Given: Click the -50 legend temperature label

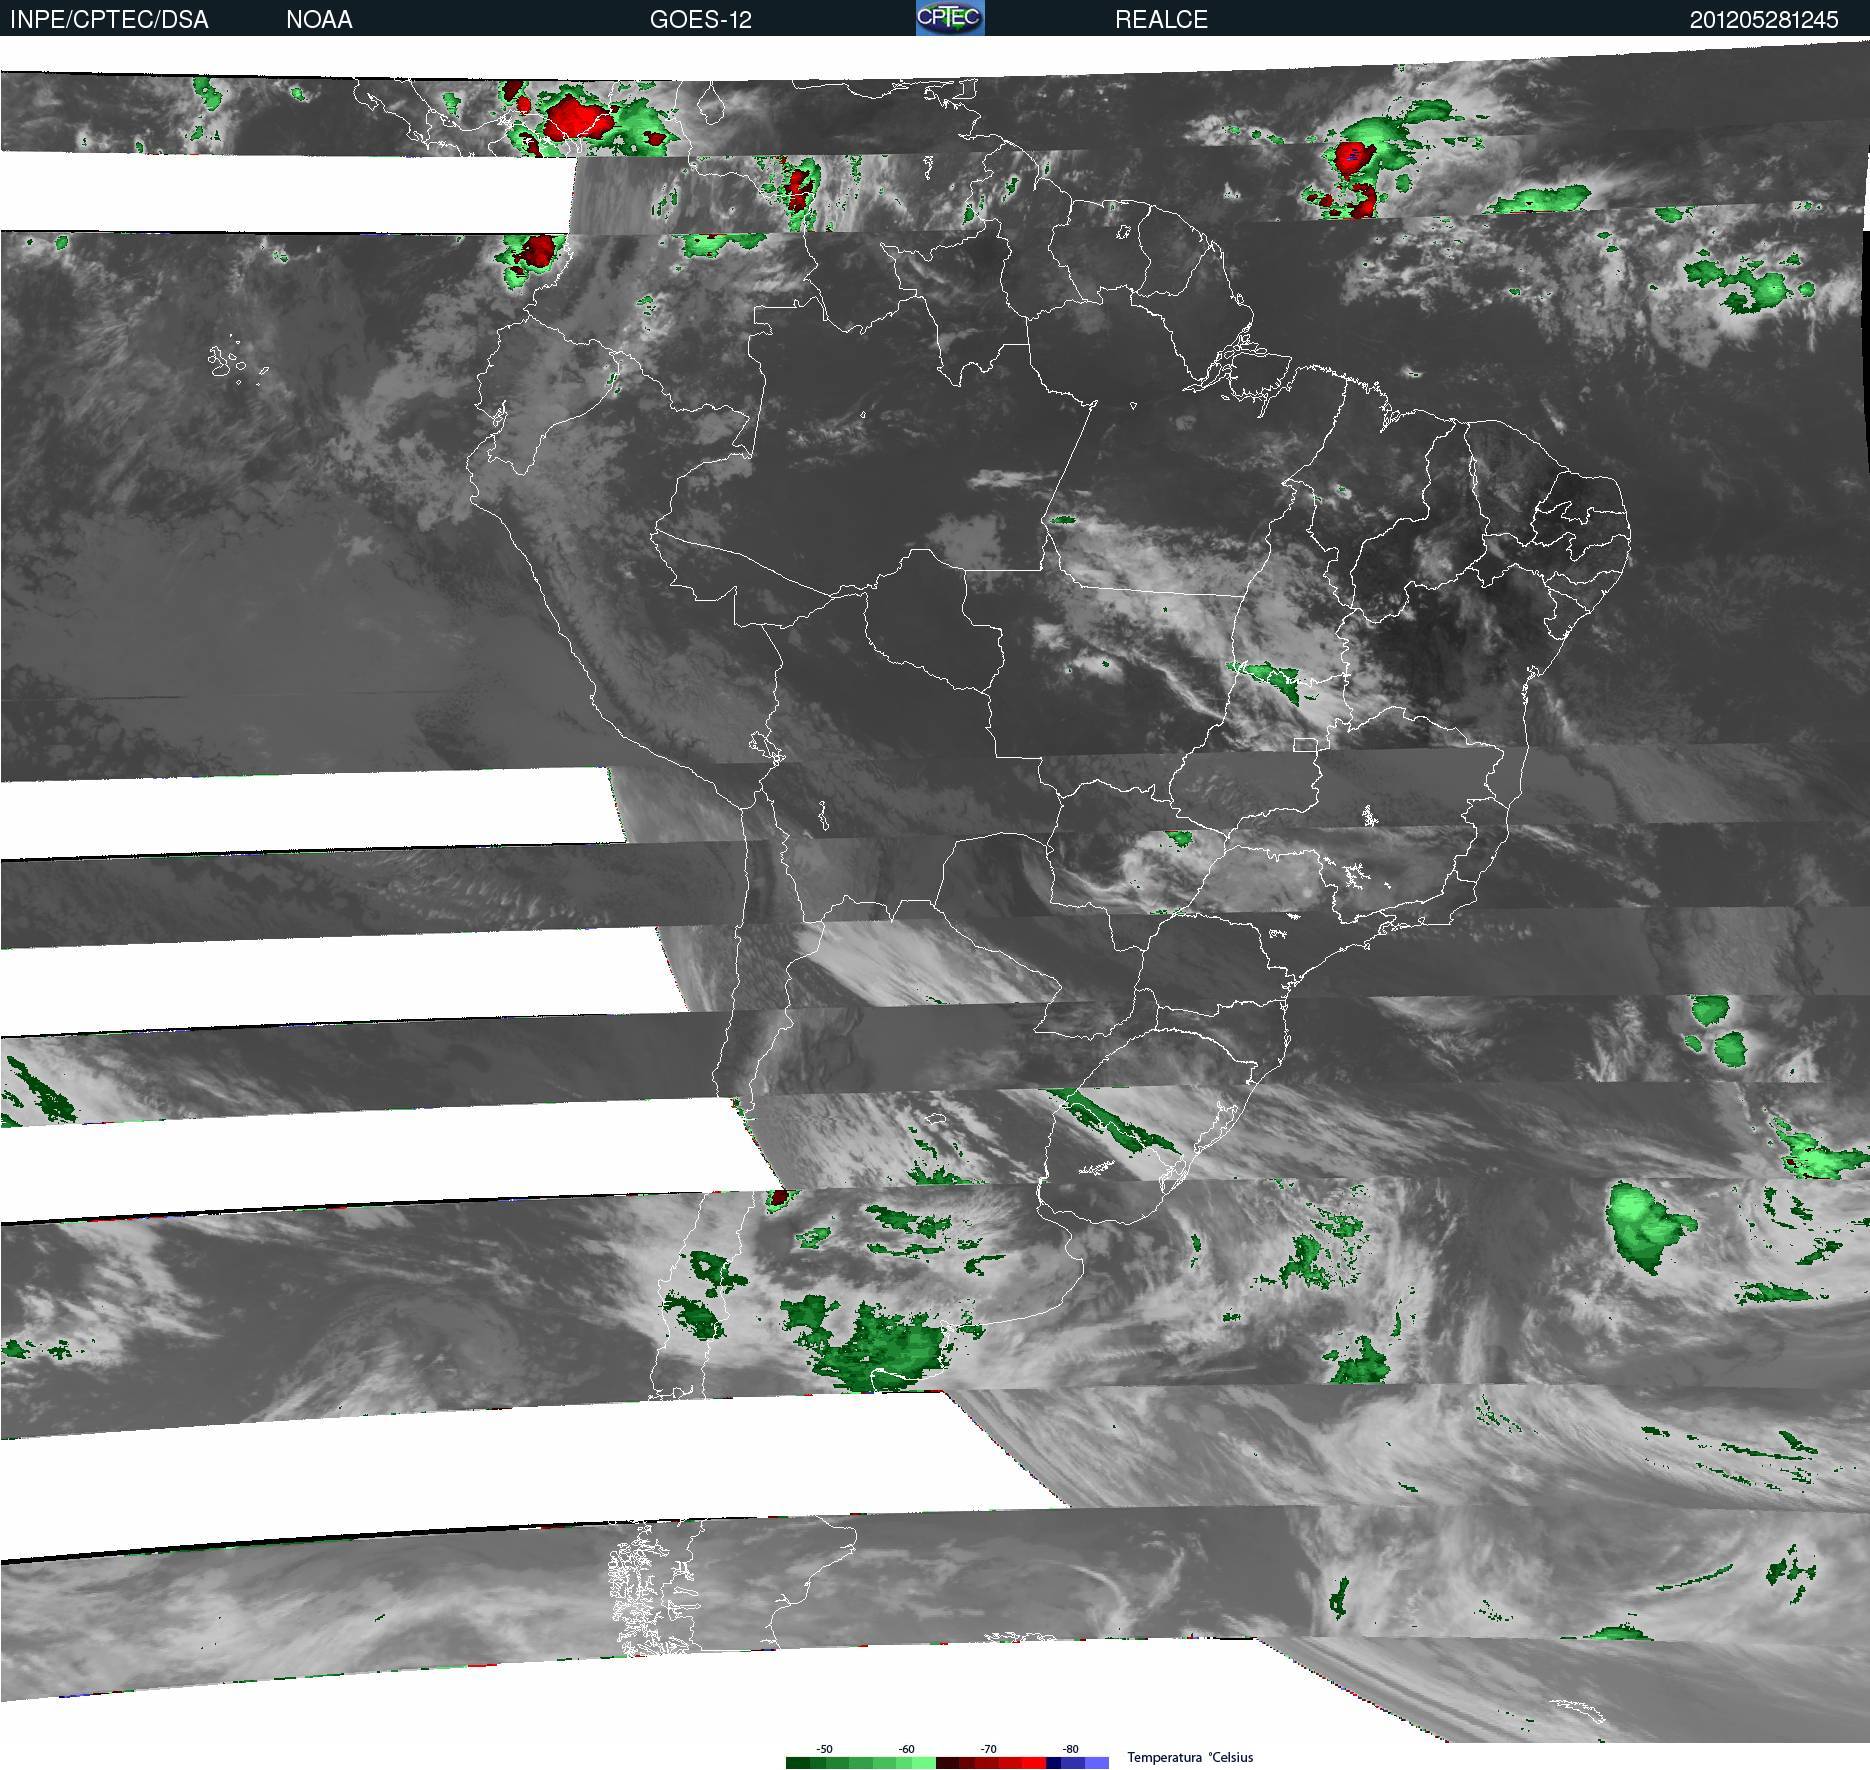Looking at the screenshot, I should coord(824,1749).
